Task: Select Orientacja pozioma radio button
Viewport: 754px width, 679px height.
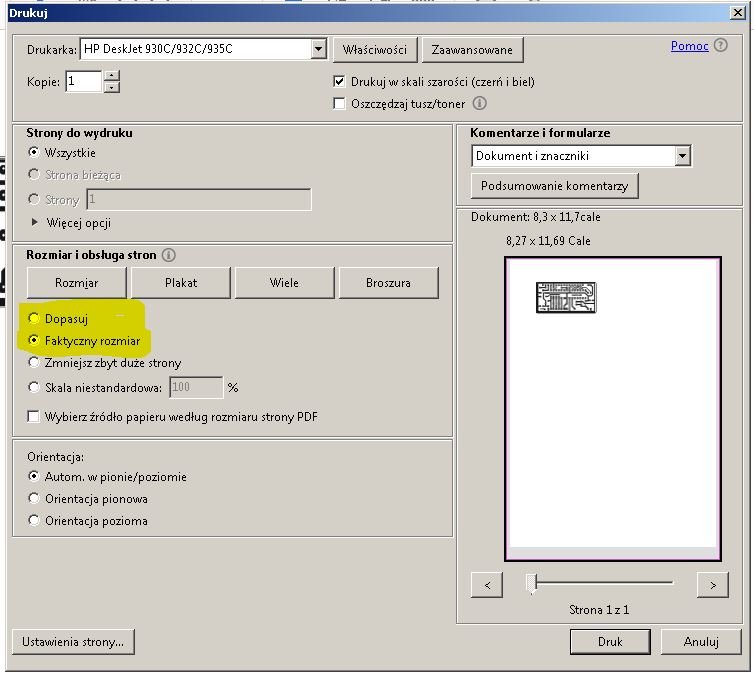Action: tap(34, 520)
